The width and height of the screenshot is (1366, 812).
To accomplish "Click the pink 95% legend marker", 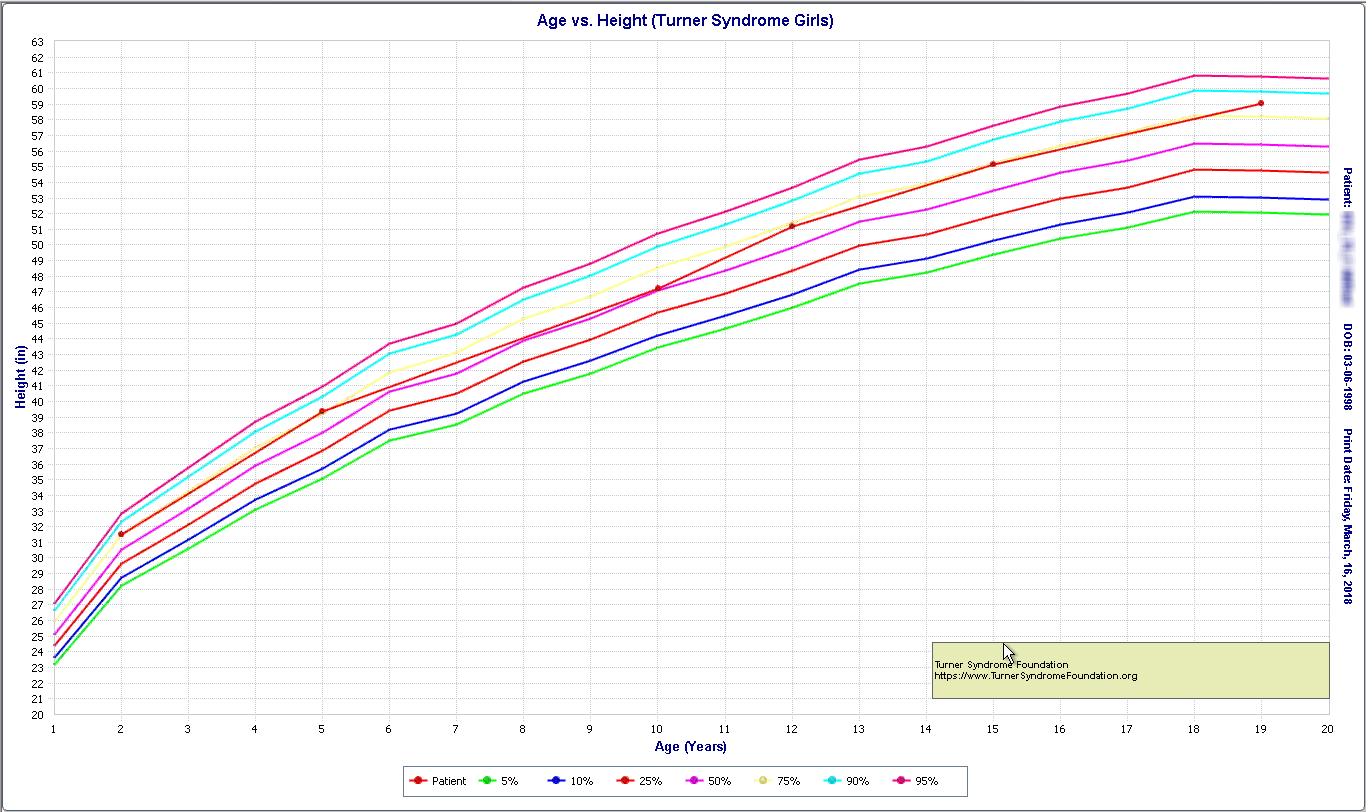I will [907, 781].
